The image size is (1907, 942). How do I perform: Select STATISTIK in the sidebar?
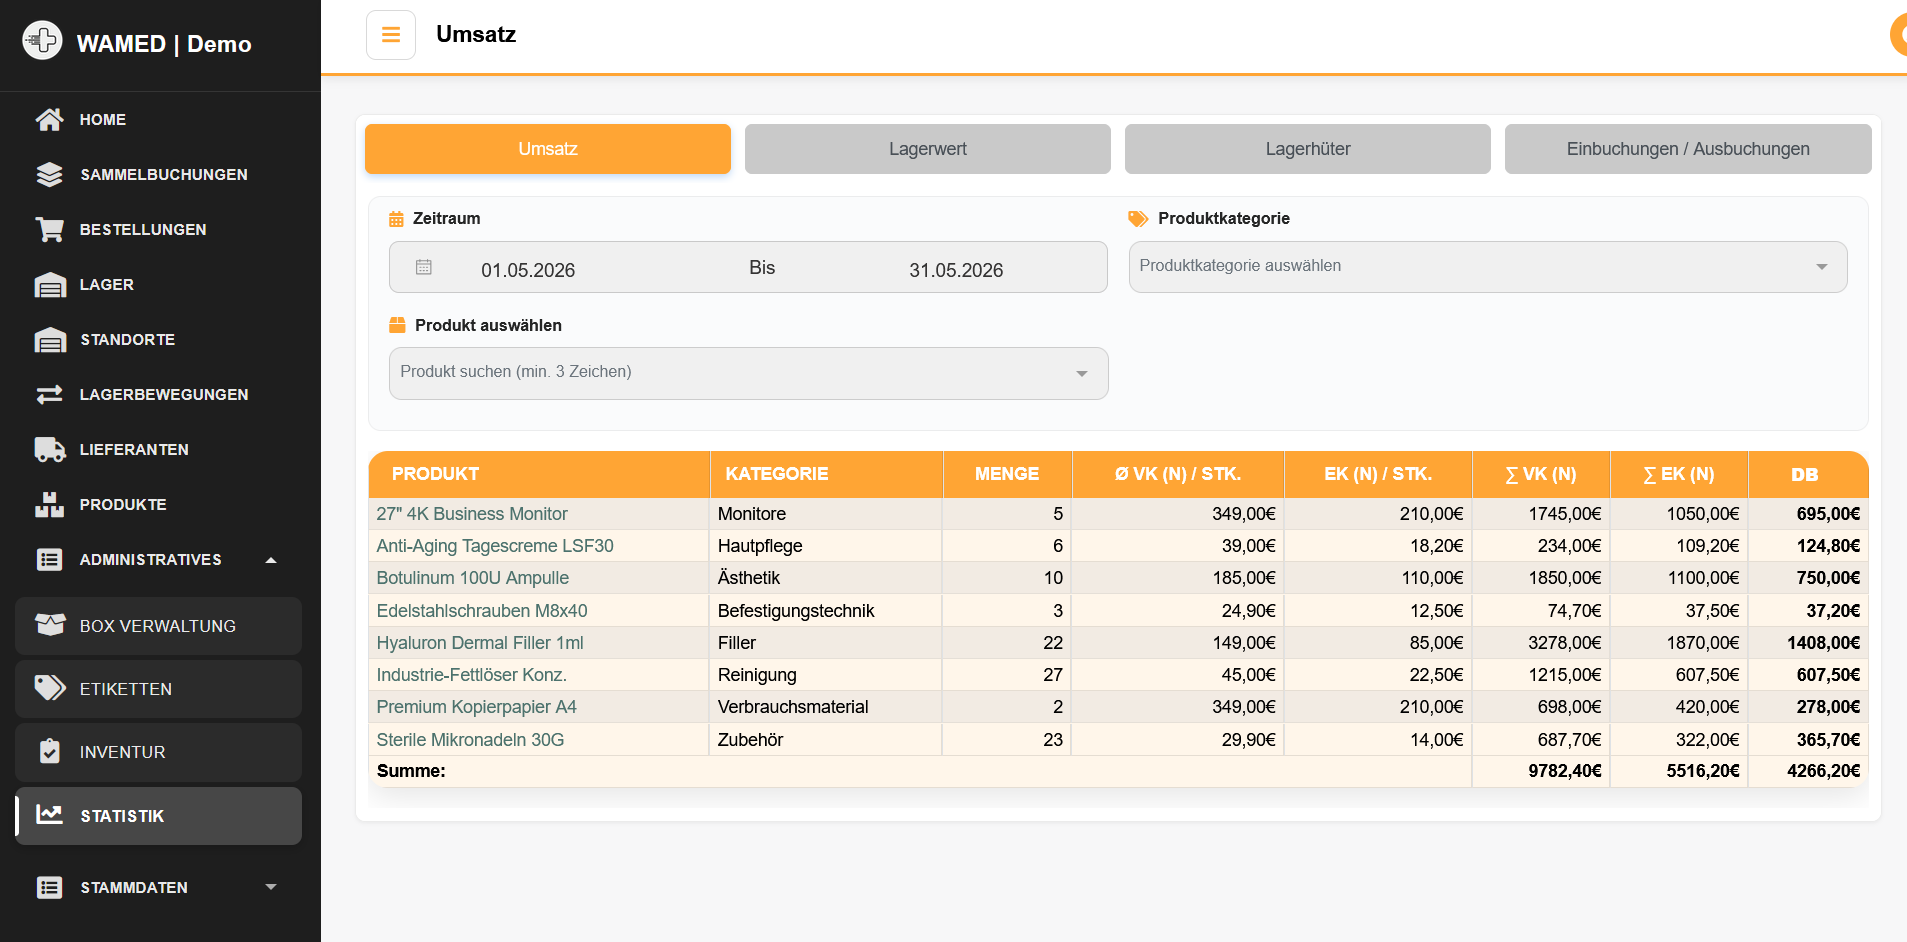pyautogui.click(x=158, y=816)
